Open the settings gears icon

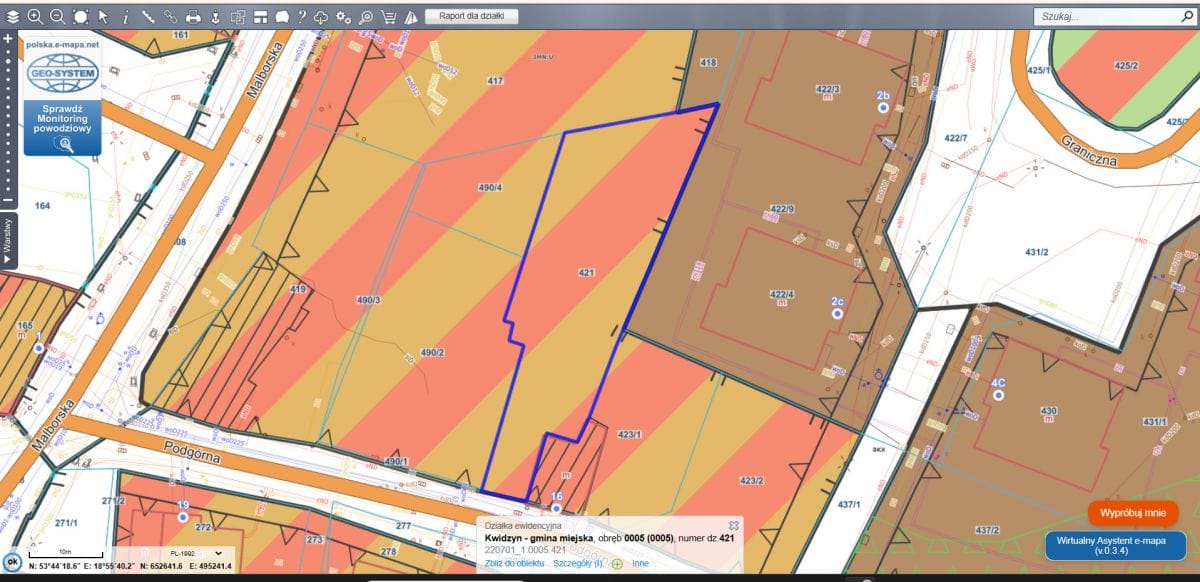tap(343, 16)
